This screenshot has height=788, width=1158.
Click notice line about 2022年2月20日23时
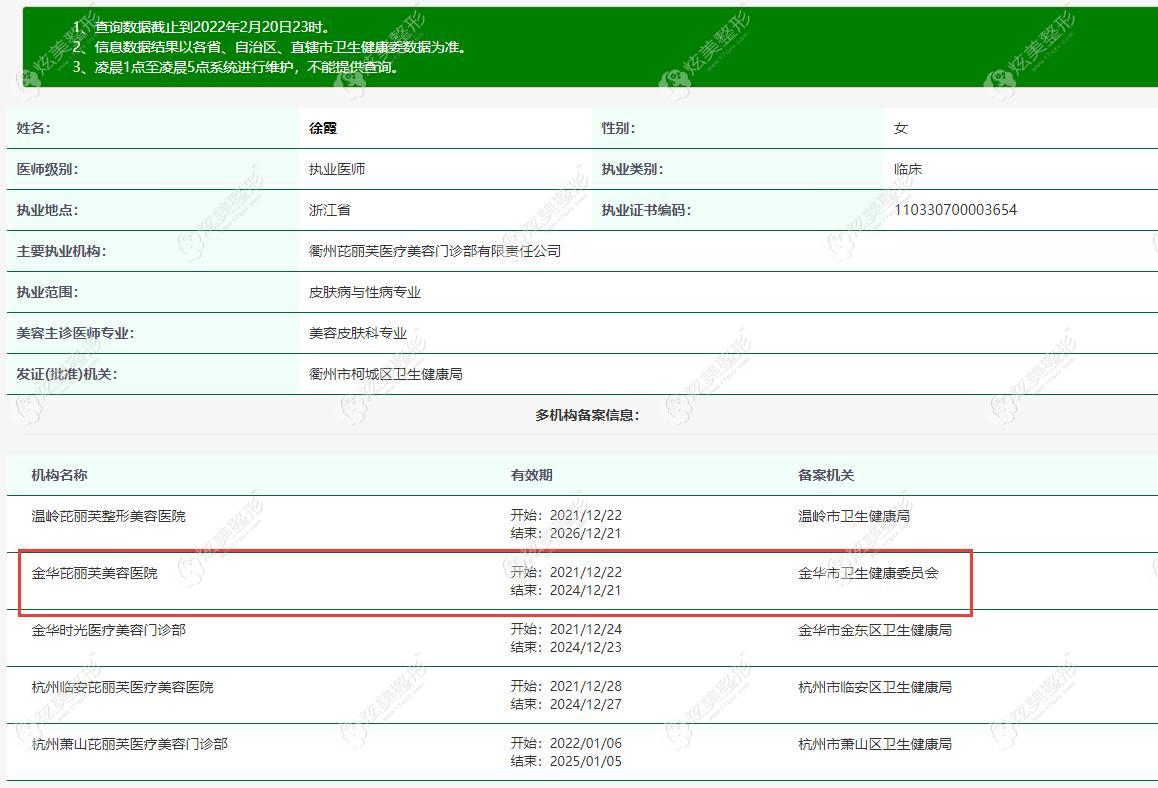pos(201,27)
